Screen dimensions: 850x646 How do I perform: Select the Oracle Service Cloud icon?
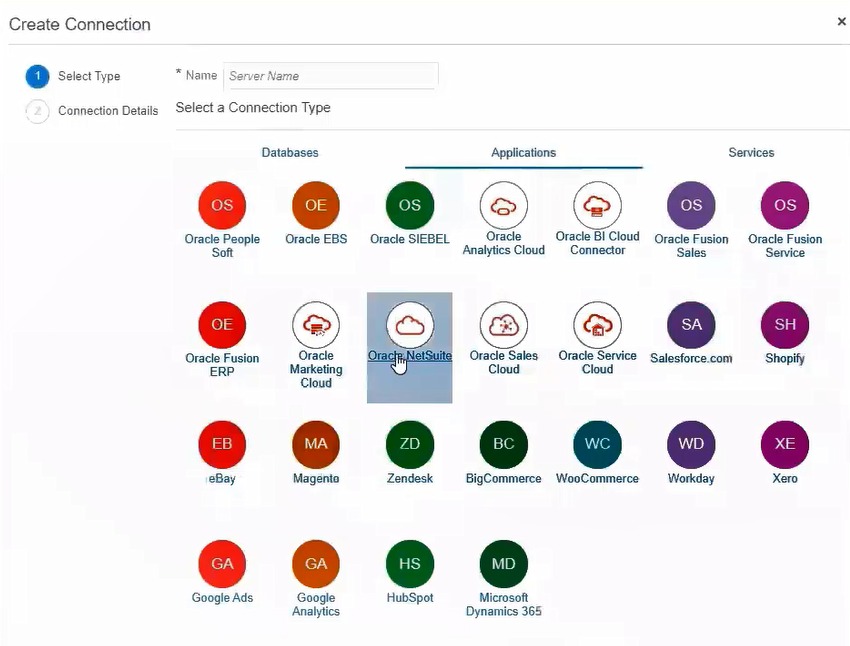point(597,325)
